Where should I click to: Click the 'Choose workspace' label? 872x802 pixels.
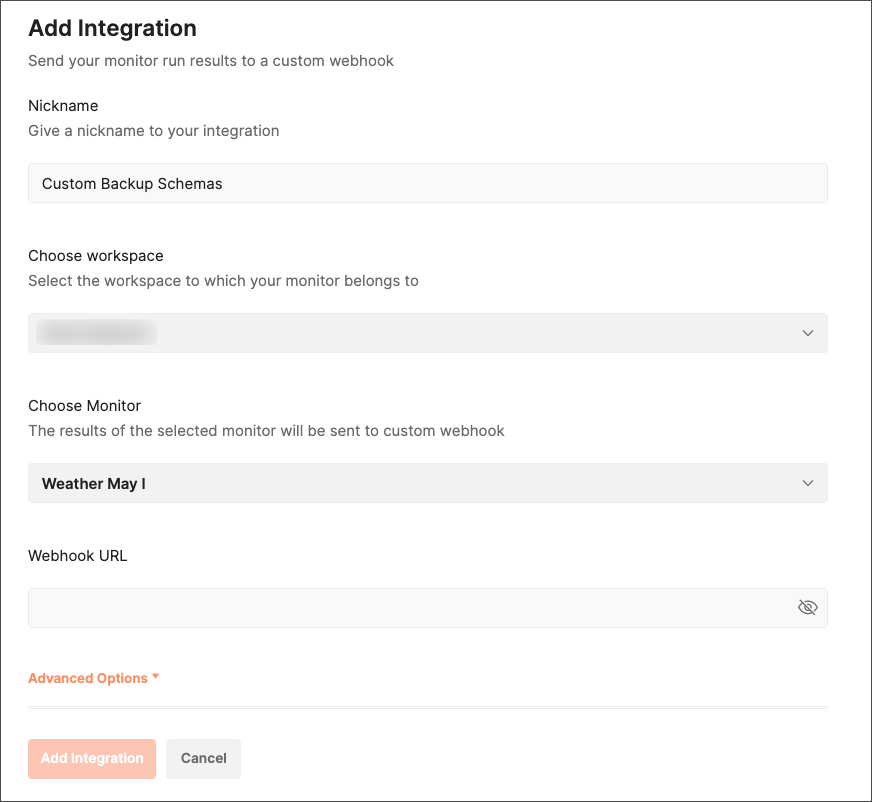(96, 256)
